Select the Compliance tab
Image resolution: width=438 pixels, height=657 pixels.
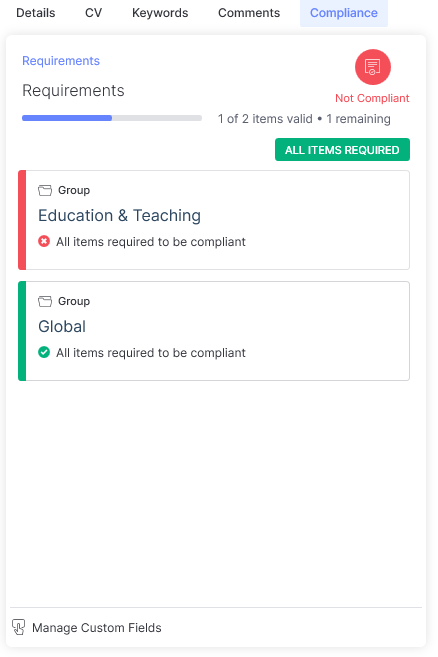click(x=344, y=13)
